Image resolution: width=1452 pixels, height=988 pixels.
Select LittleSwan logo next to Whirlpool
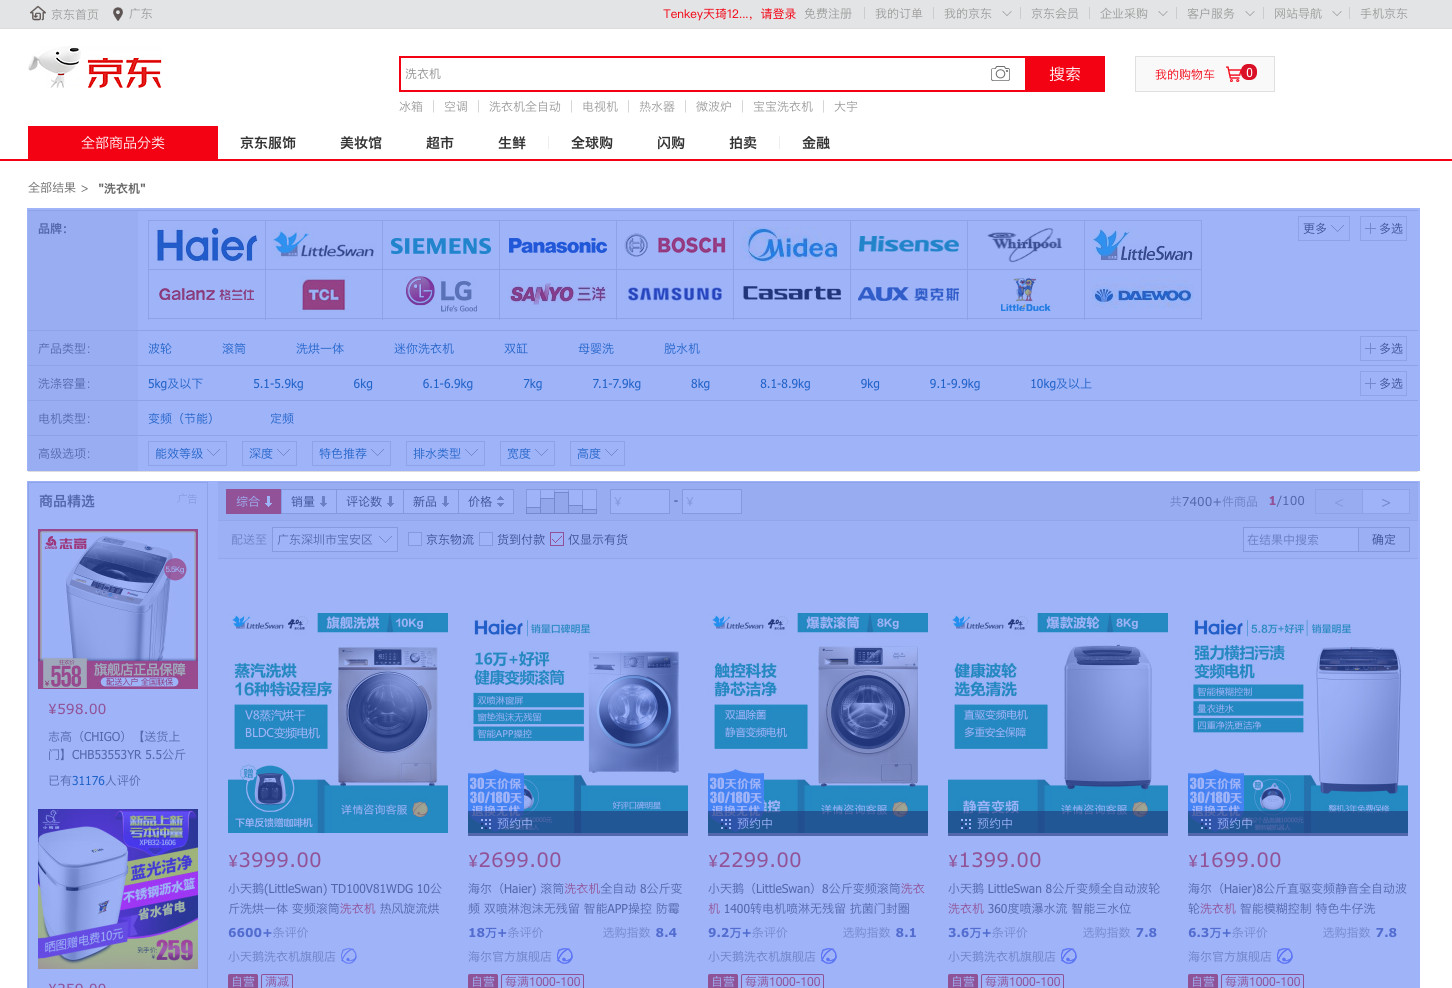pyautogui.click(x=1143, y=245)
